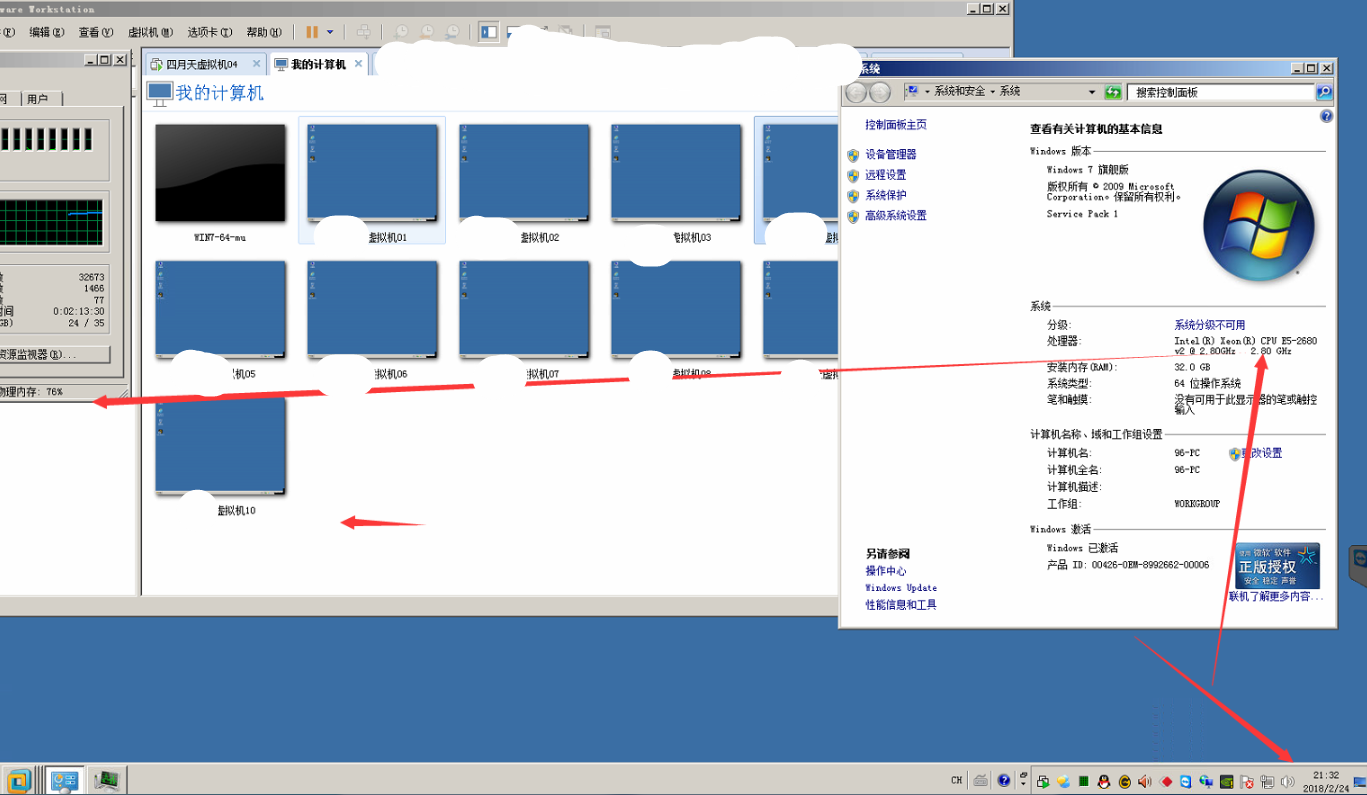Toggle the show library sidebar toolbar icon
1367x795 pixels.
(x=489, y=32)
